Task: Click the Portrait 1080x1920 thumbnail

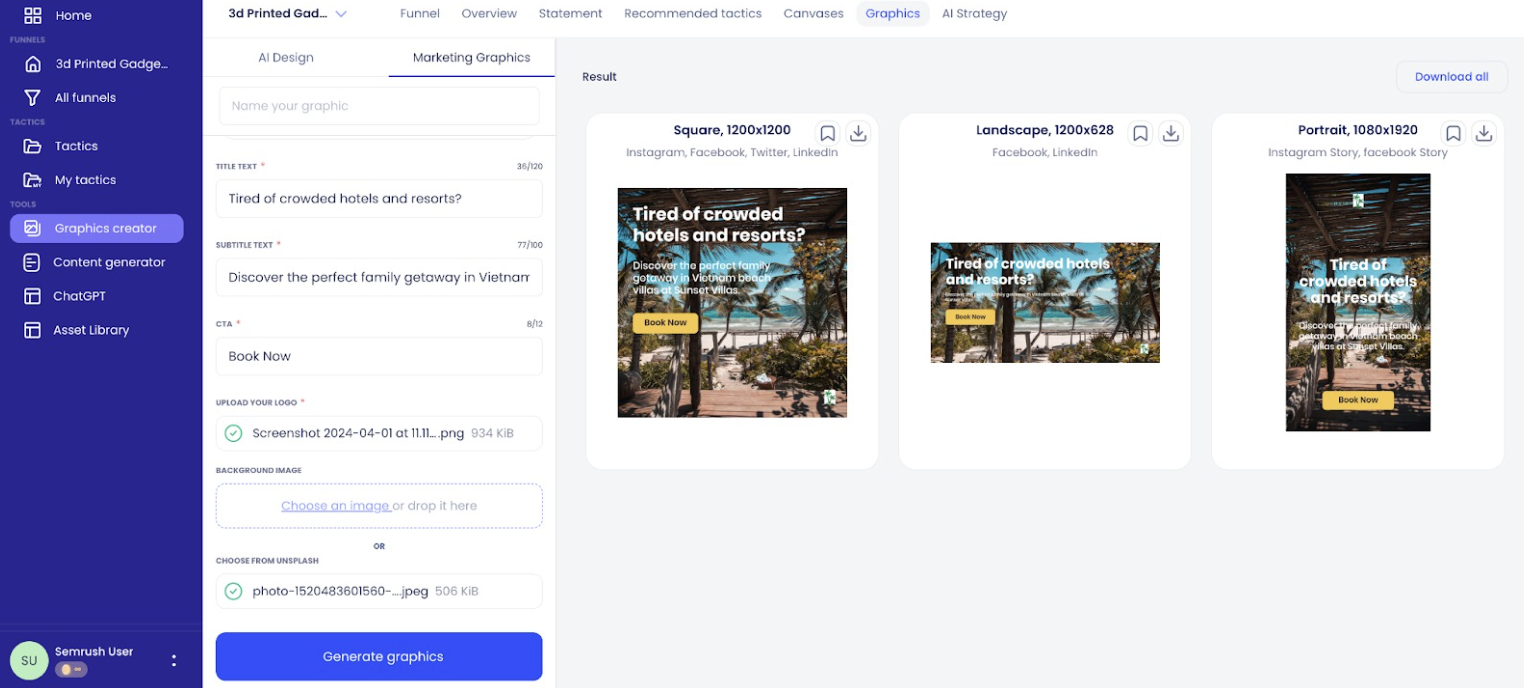Action: [x=1357, y=302]
